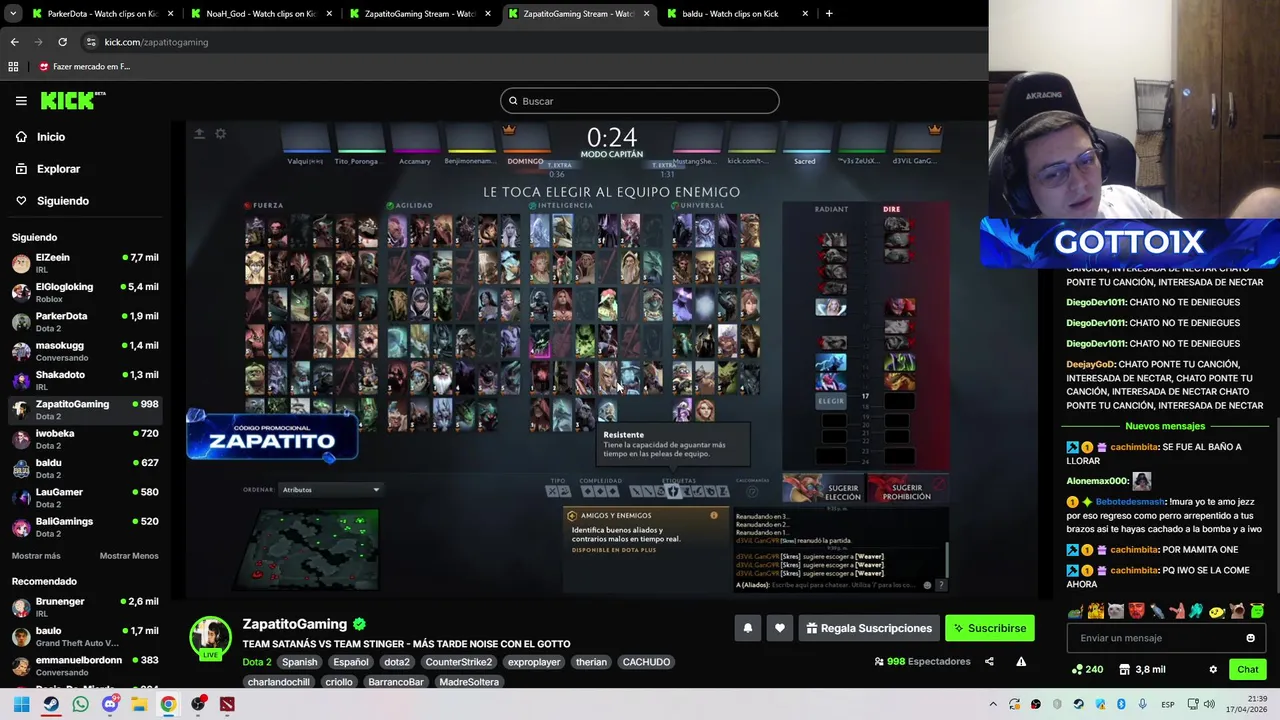Click the language indicator ESP in taskbar

coord(1167,704)
